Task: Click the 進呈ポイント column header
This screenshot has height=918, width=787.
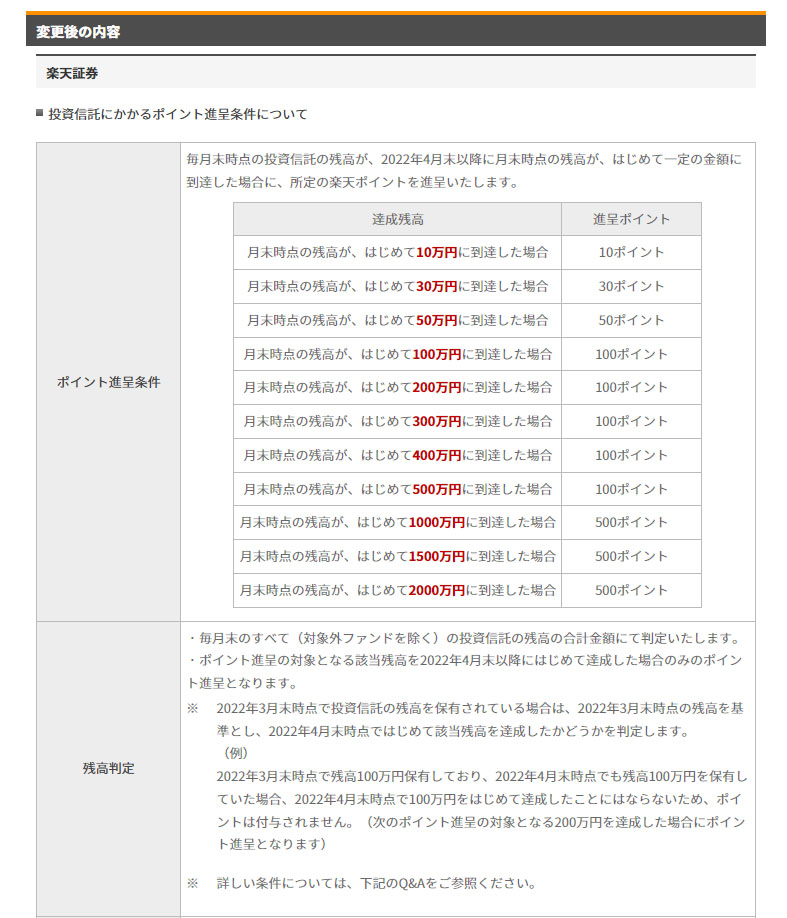Action: 630,219
